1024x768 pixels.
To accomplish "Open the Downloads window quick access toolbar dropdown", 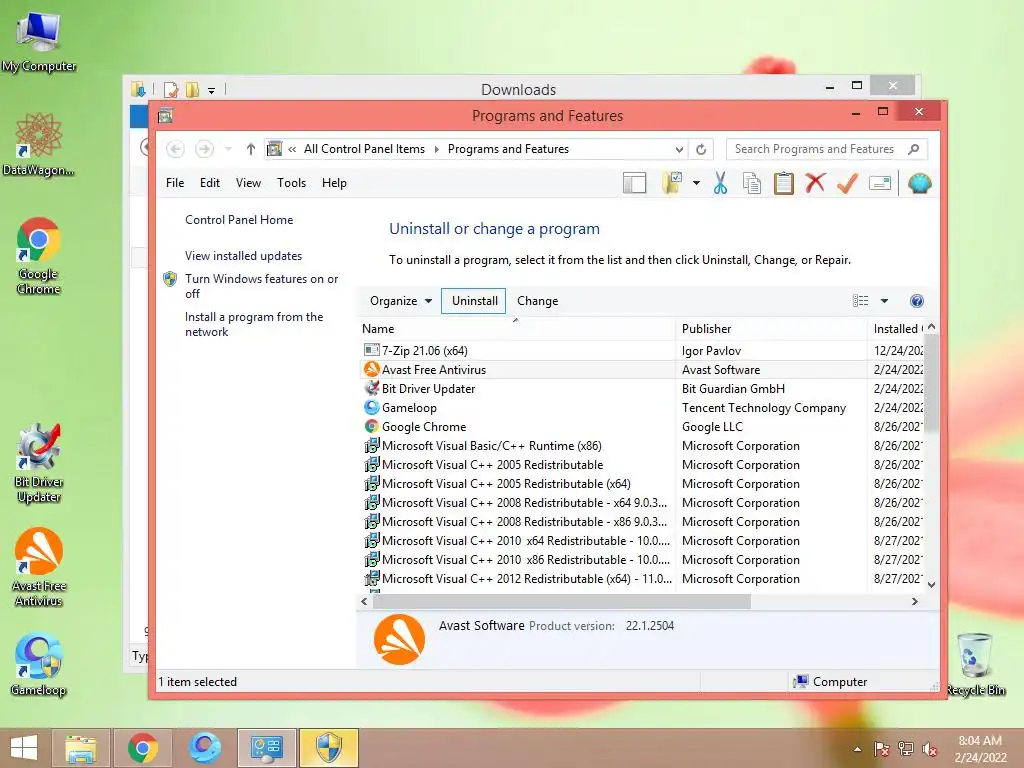I will pos(212,90).
